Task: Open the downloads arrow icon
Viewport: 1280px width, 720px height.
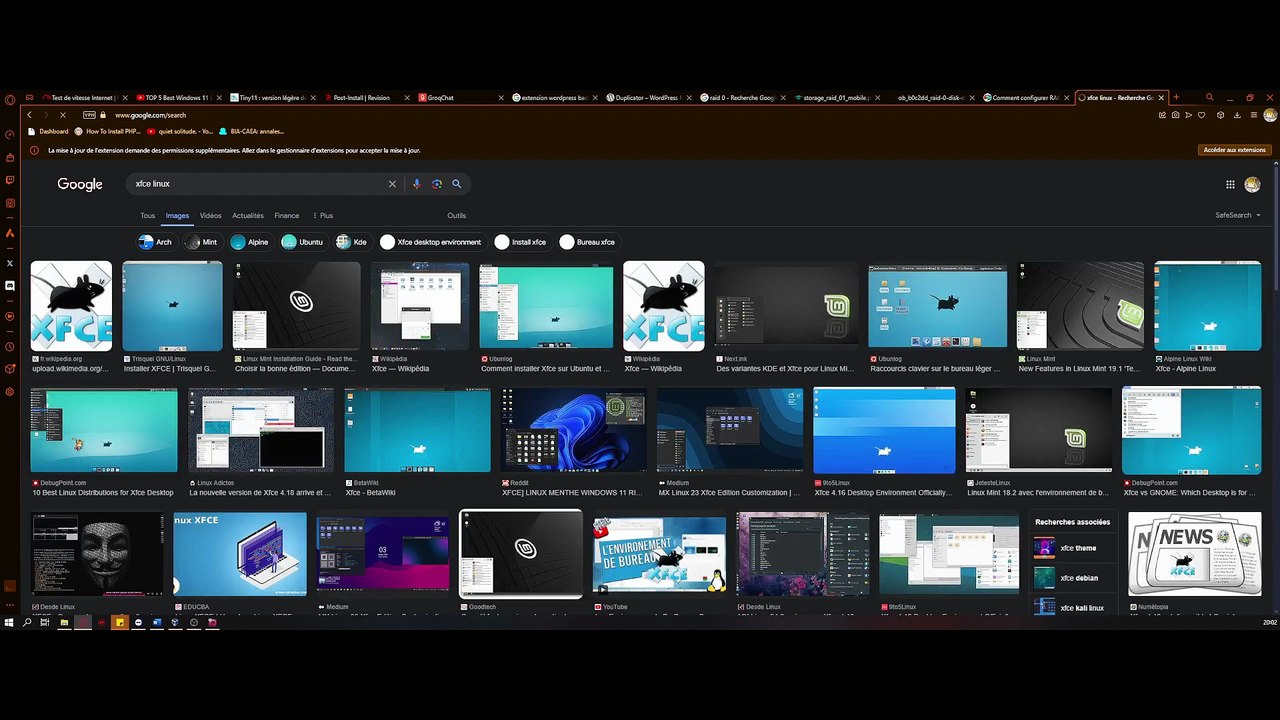Action: [1237, 115]
